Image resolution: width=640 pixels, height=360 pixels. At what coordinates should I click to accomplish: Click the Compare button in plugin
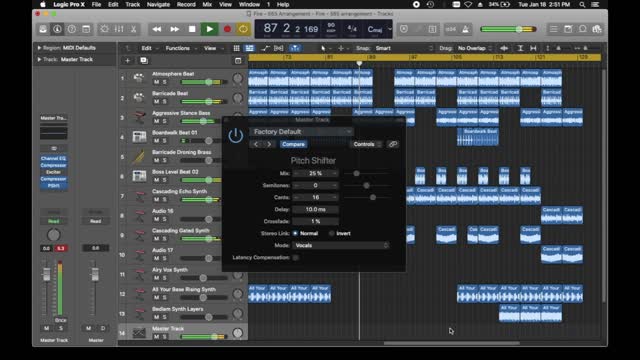pyautogui.click(x=293, y=144)
